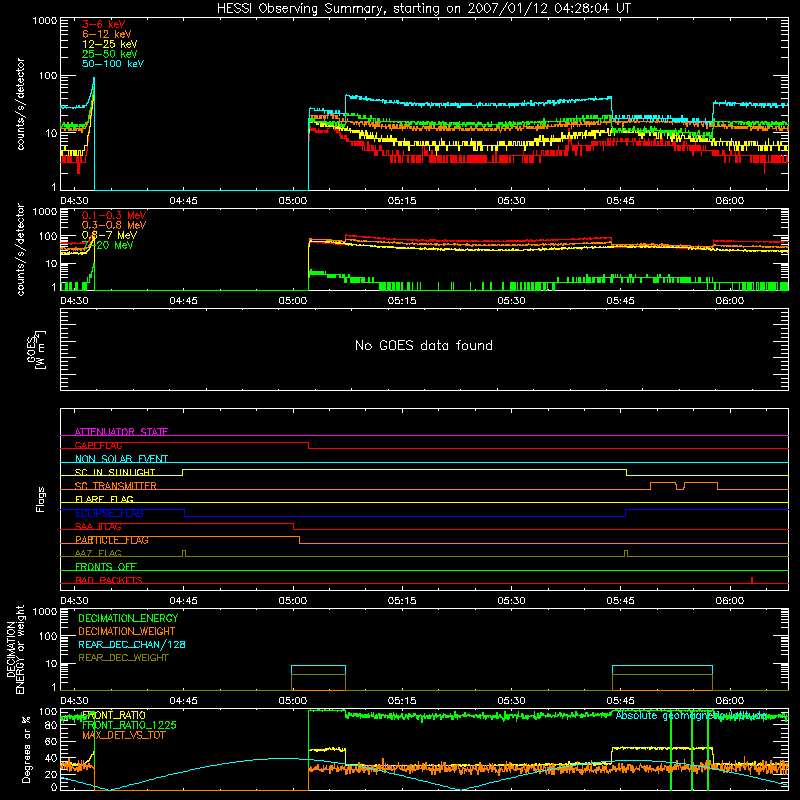Viewport: 800px width, 800px height.
Task: Click the DECIMATION_WEIGHT legend label
Action: pos(127,631)
